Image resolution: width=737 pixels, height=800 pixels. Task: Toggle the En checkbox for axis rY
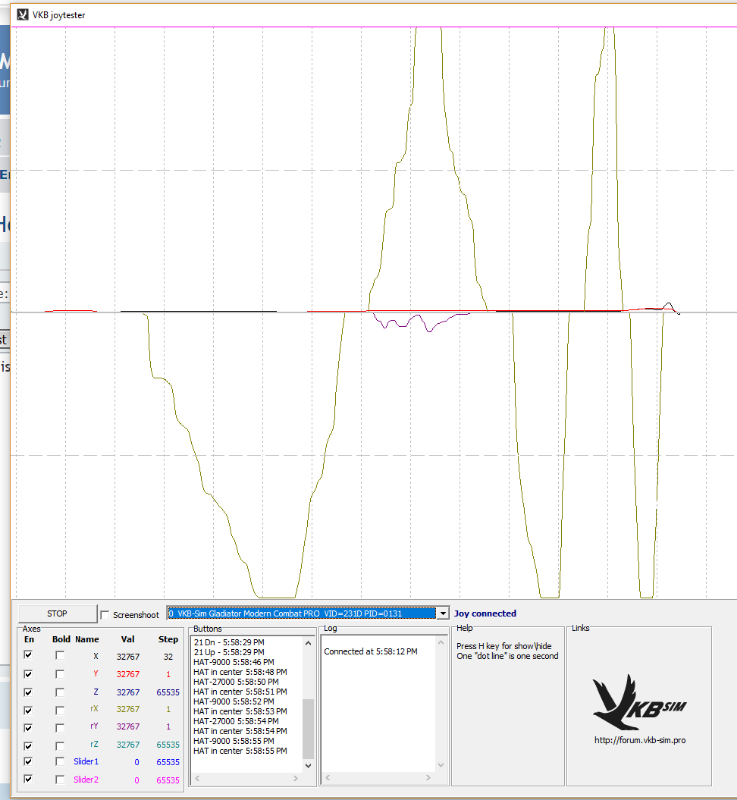pos(28,728)
